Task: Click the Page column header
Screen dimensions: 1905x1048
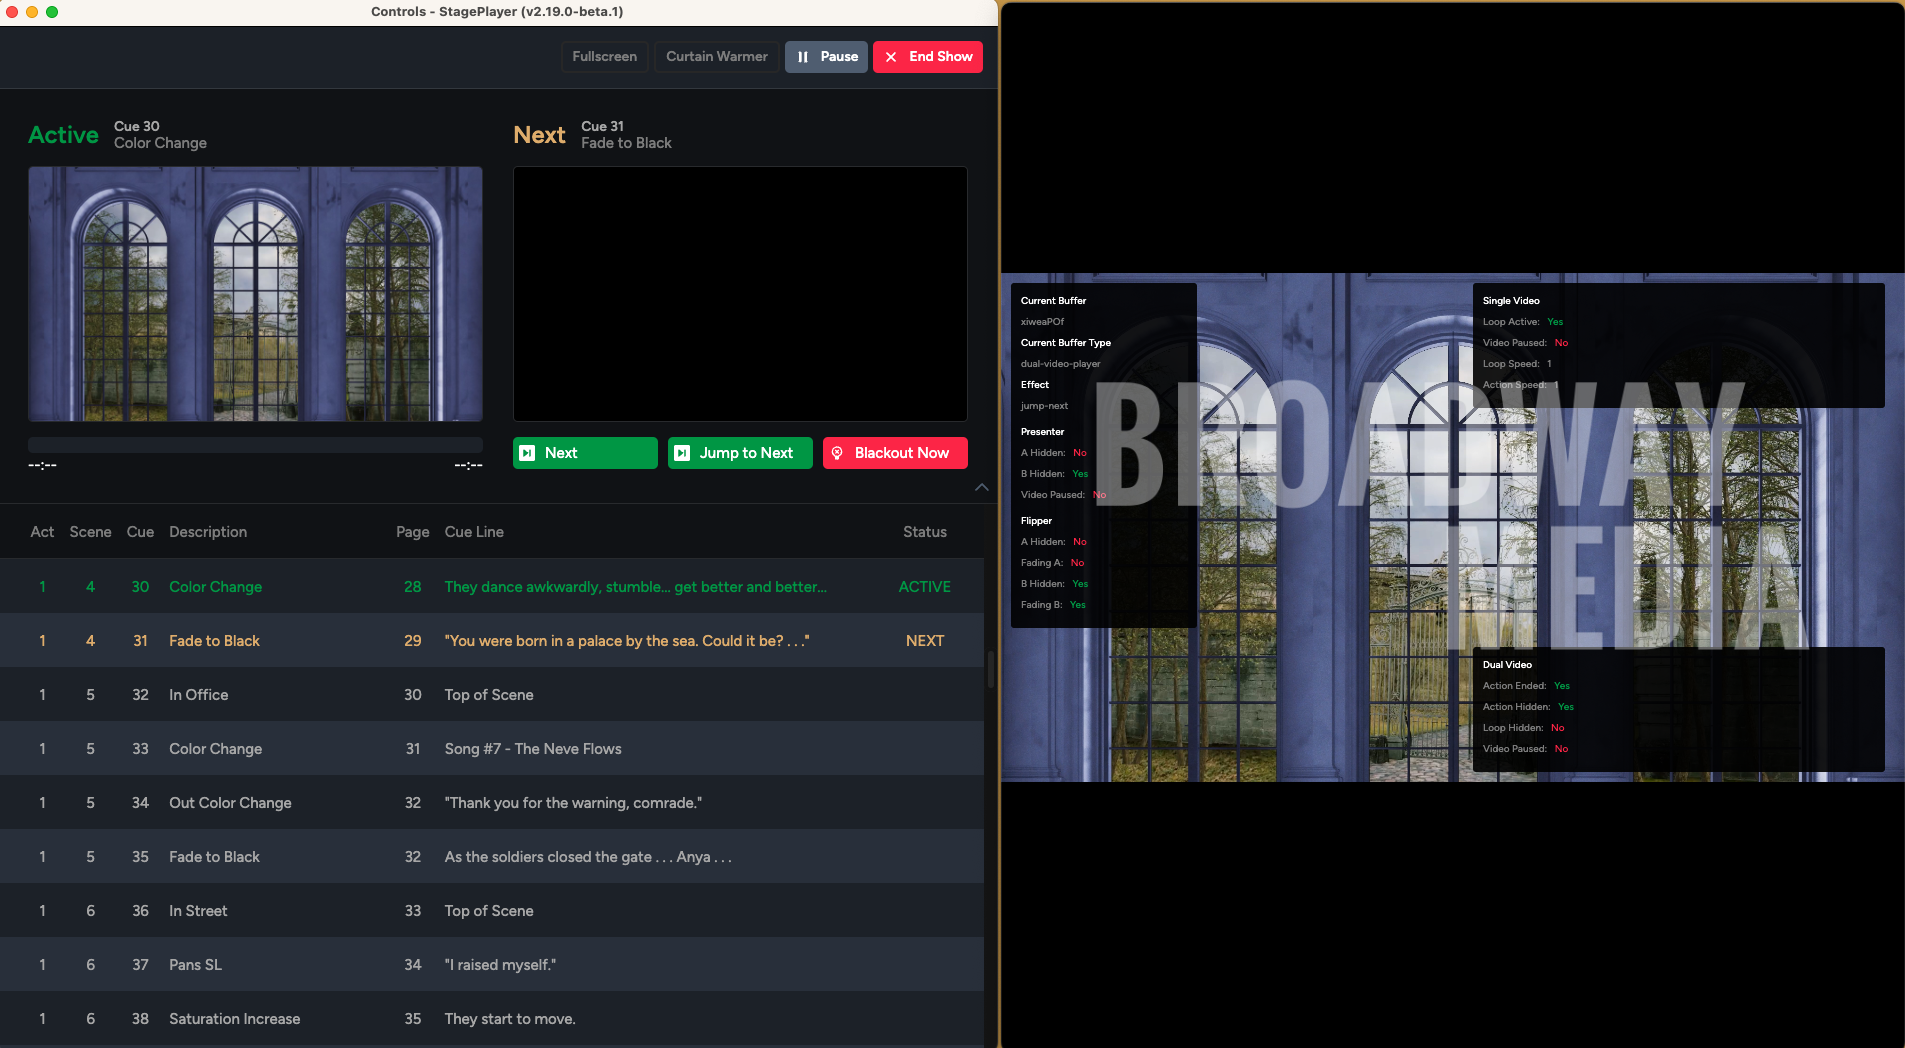Action: [x=412, y=532]
